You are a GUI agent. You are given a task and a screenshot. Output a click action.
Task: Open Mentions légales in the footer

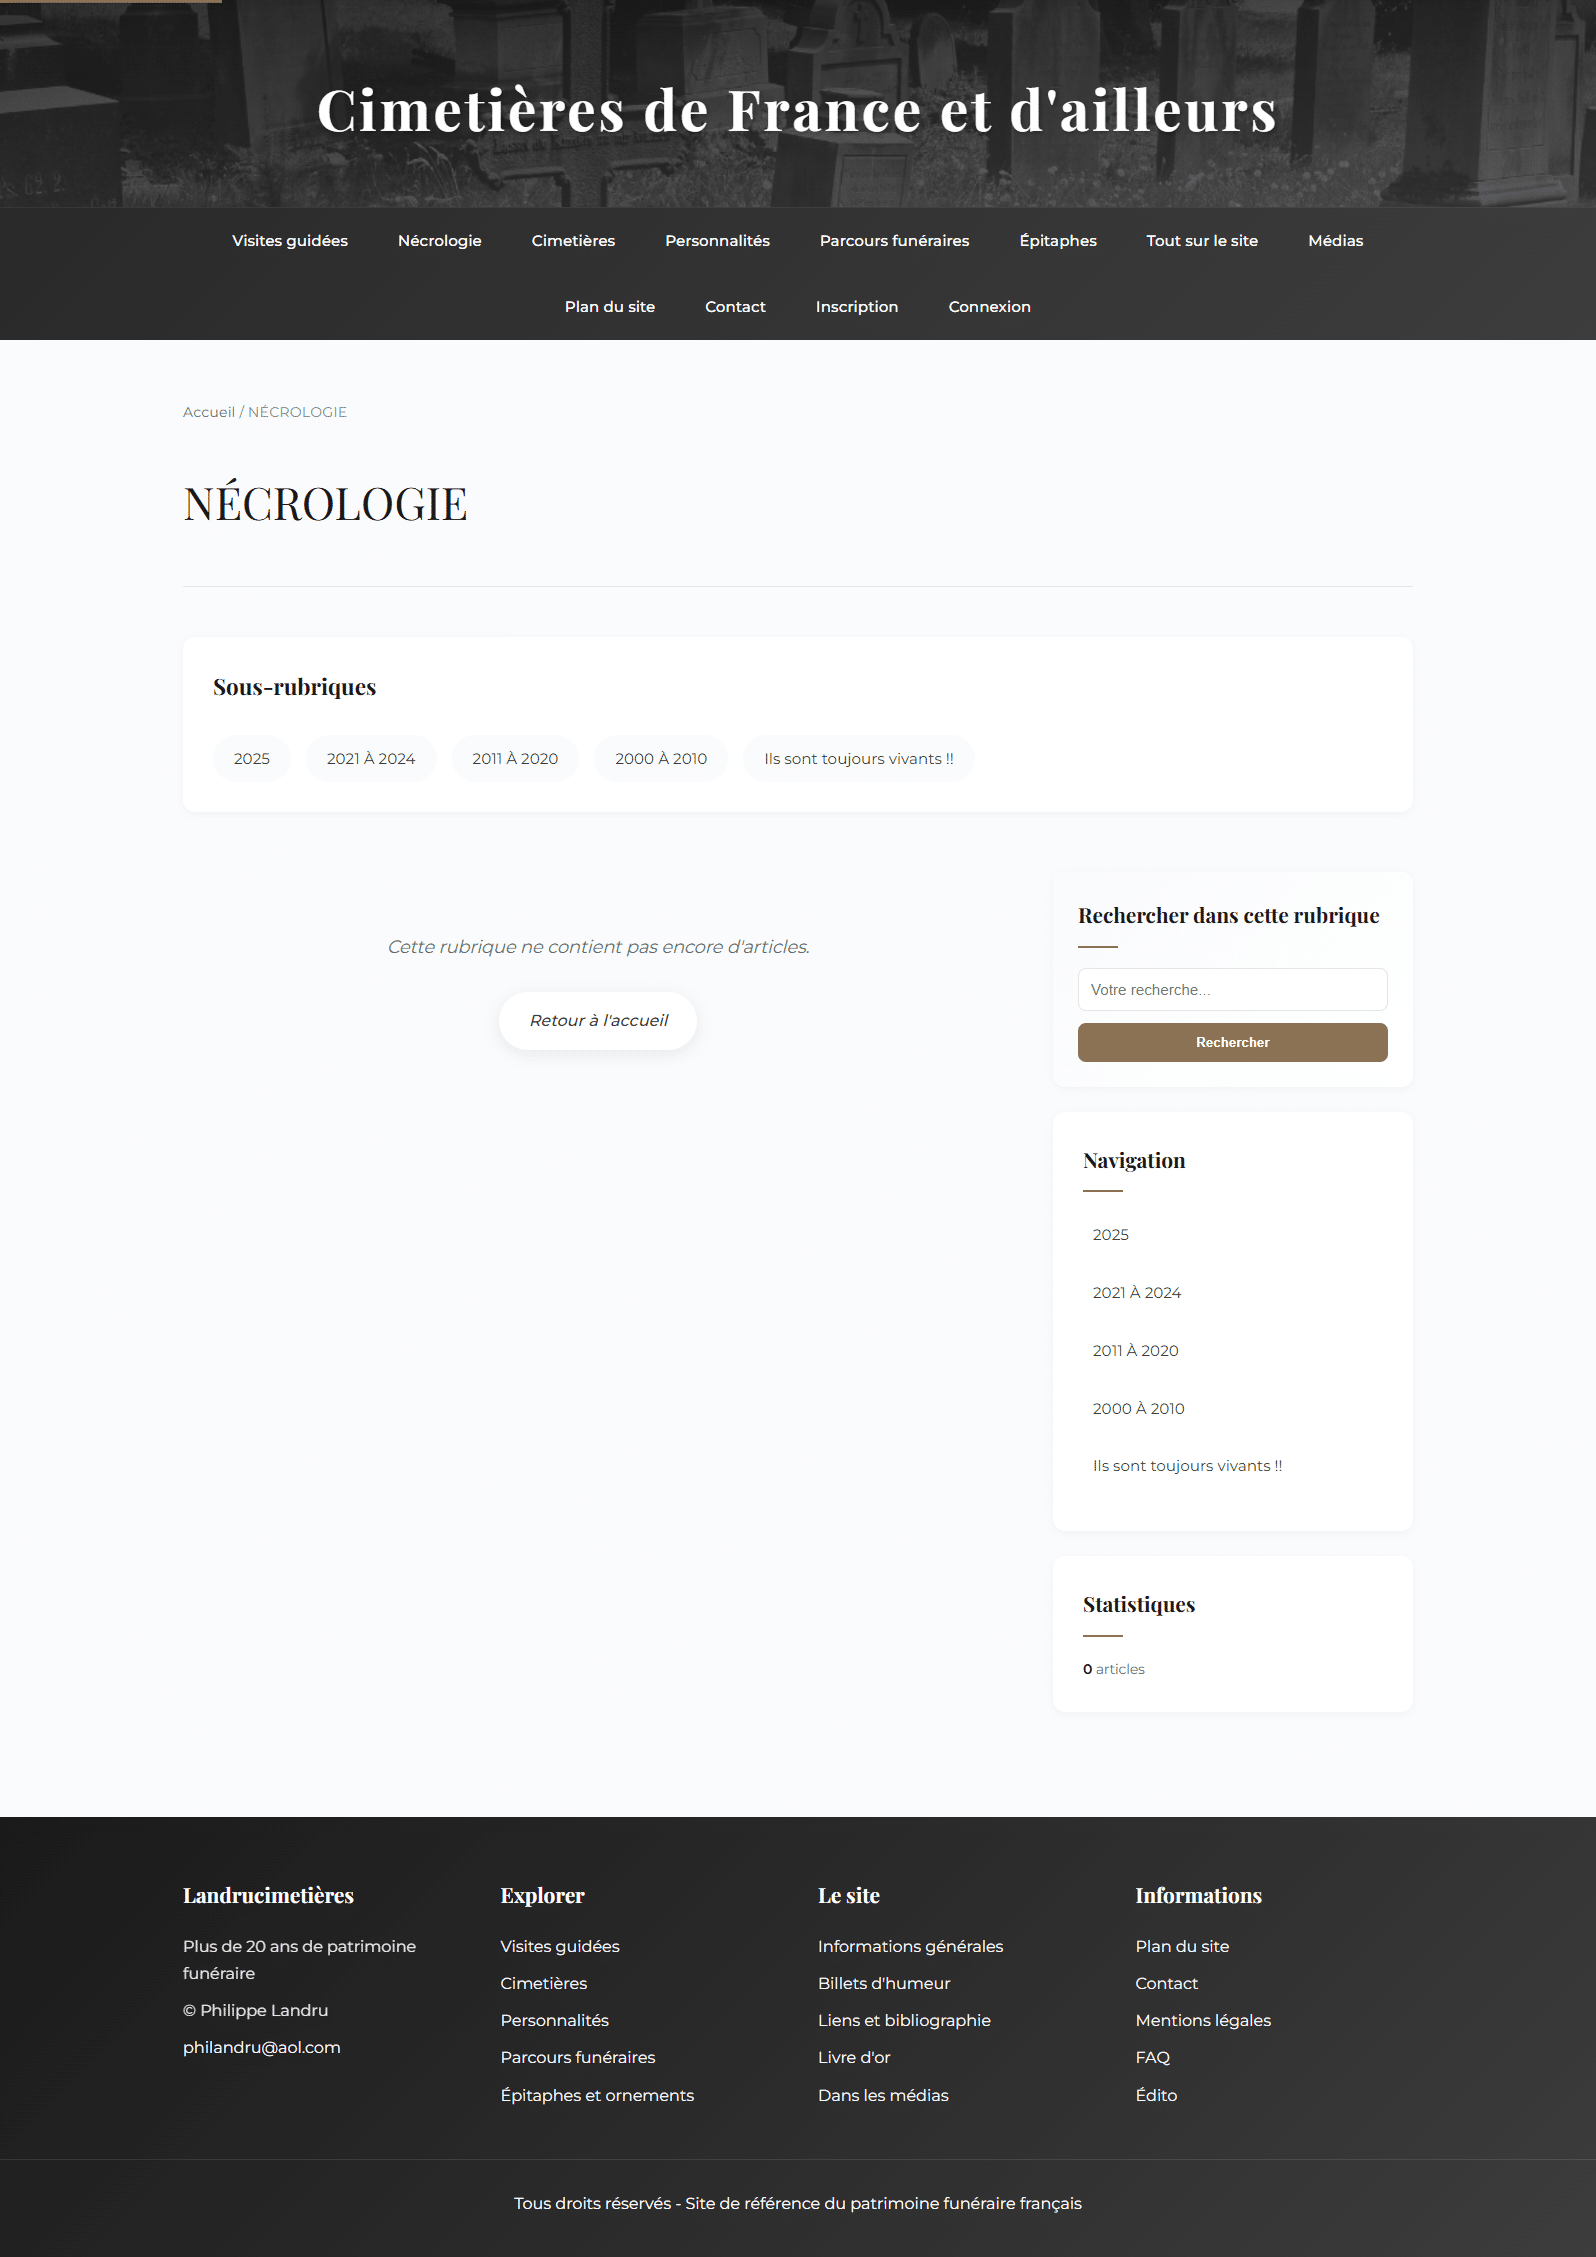1202,2020
